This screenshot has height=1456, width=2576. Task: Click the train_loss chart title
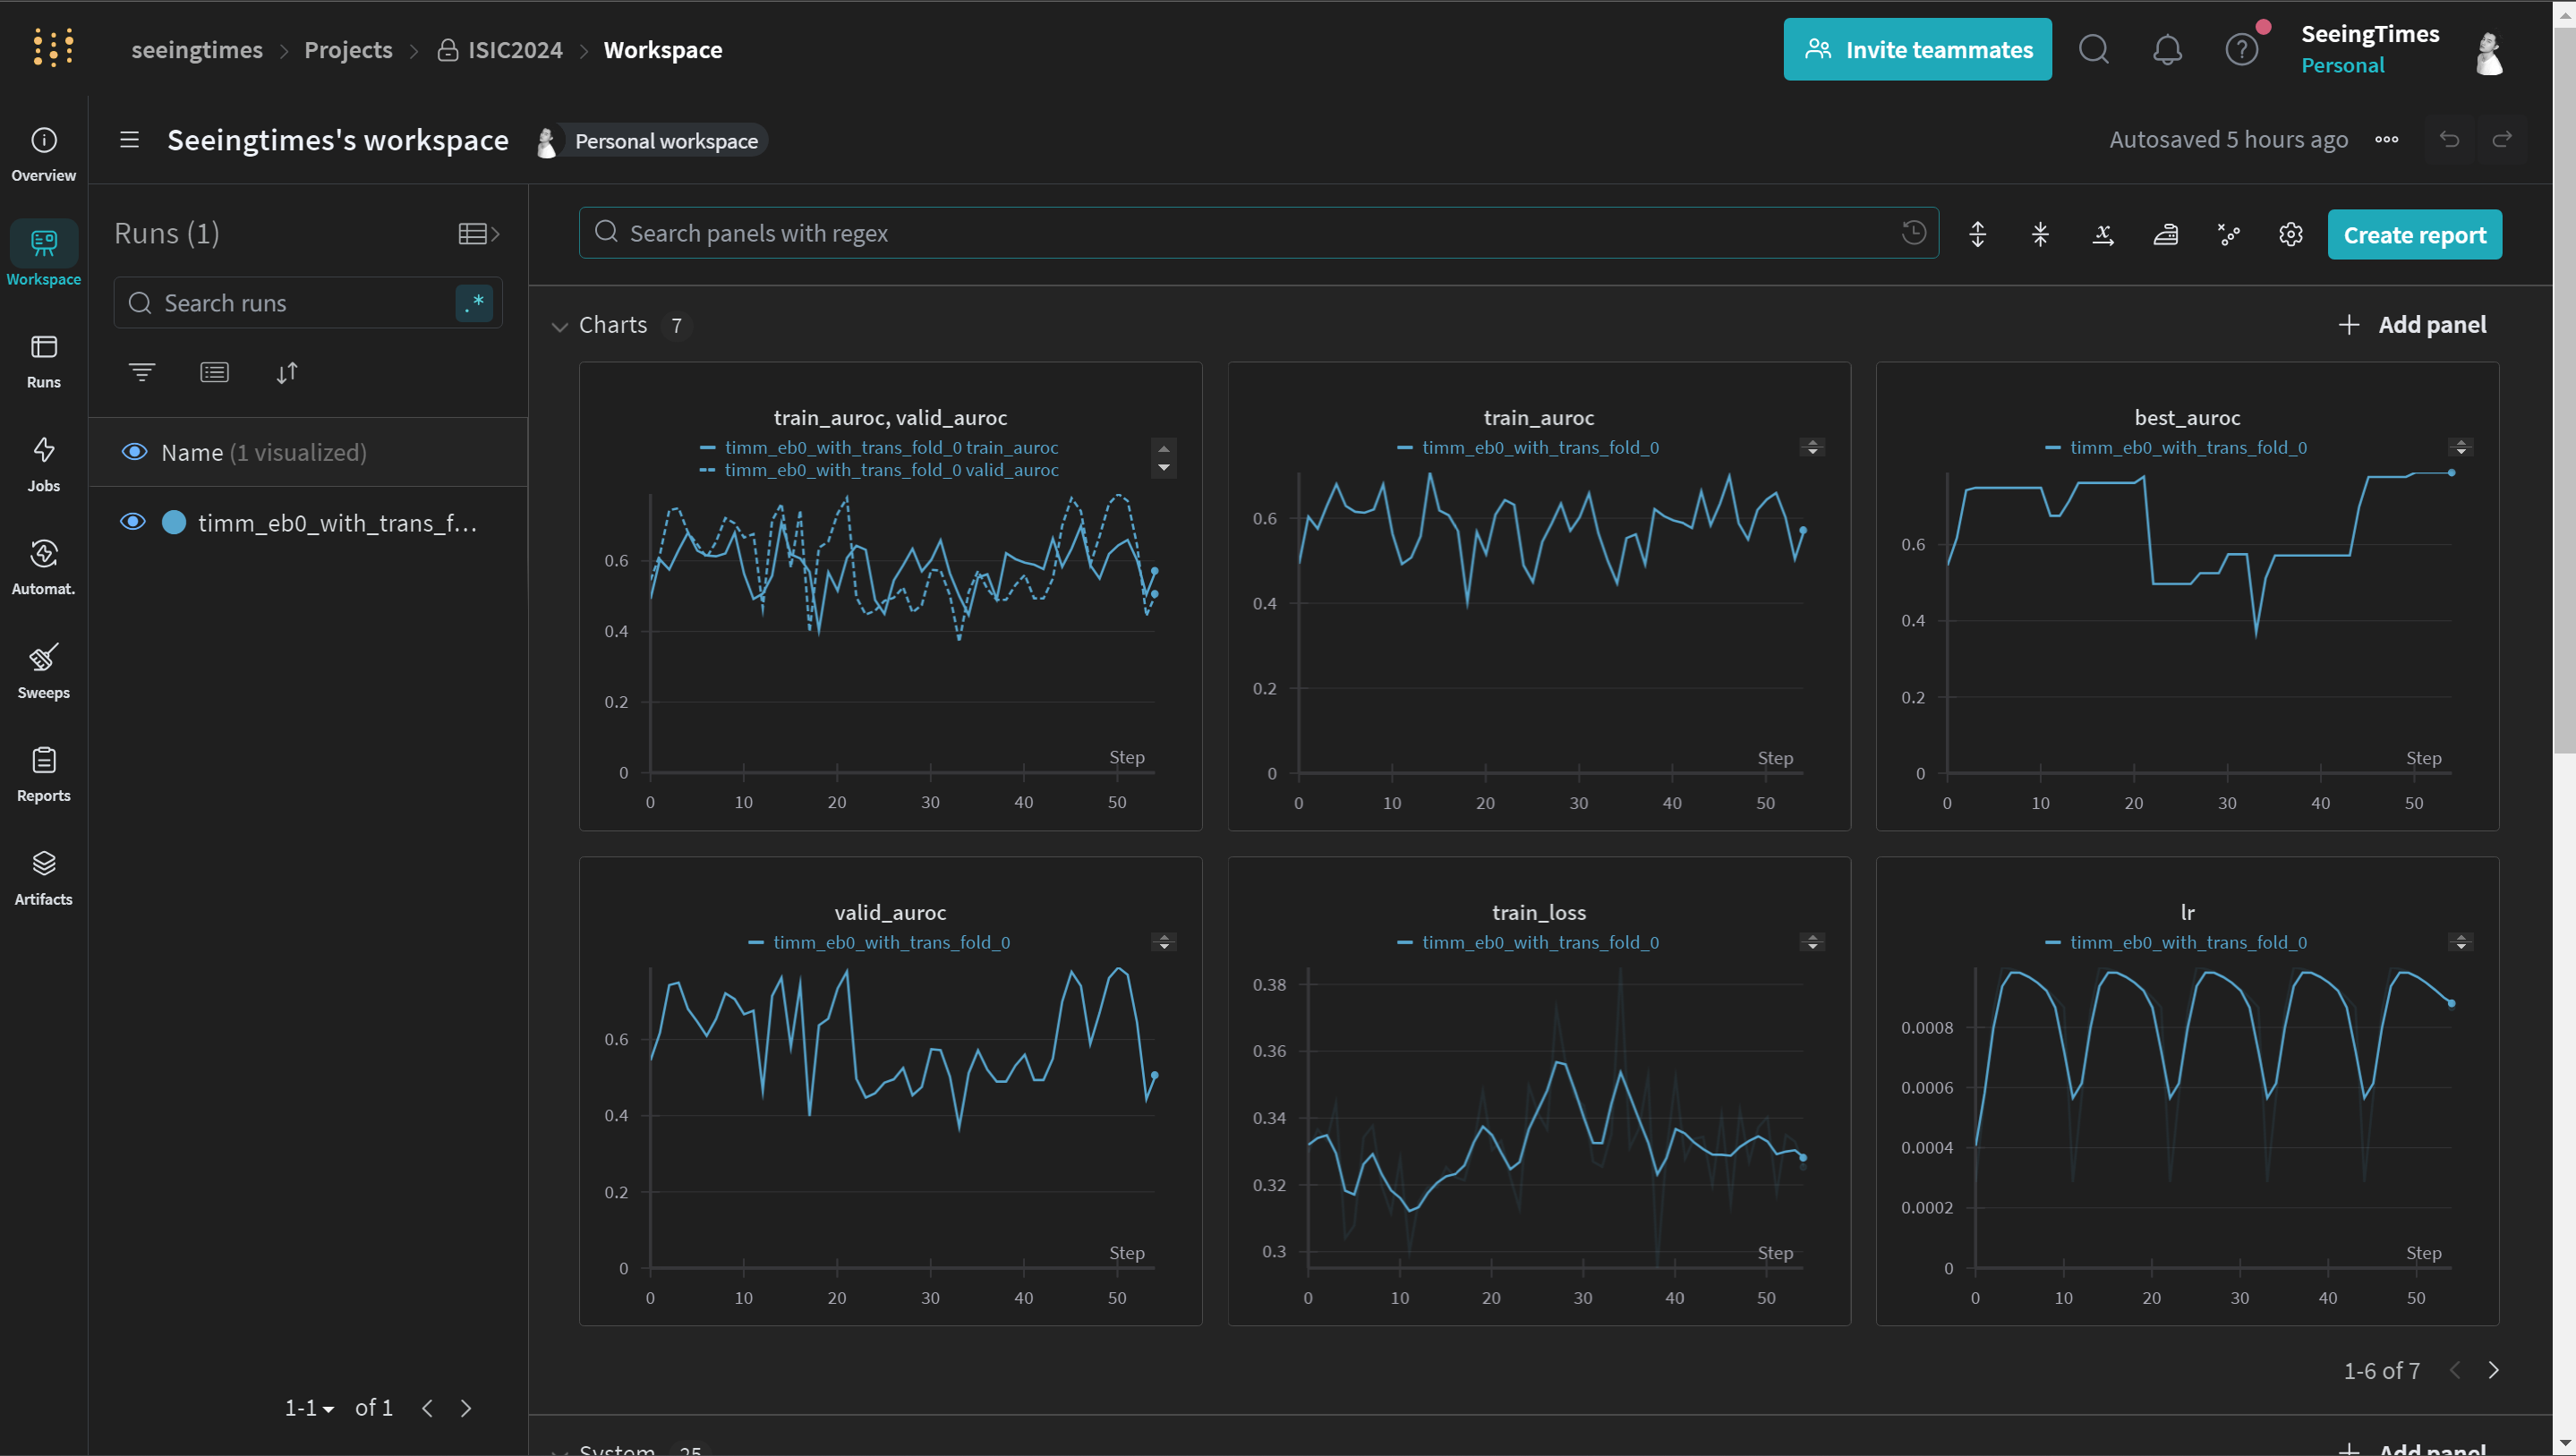(x=1539, y=912)
